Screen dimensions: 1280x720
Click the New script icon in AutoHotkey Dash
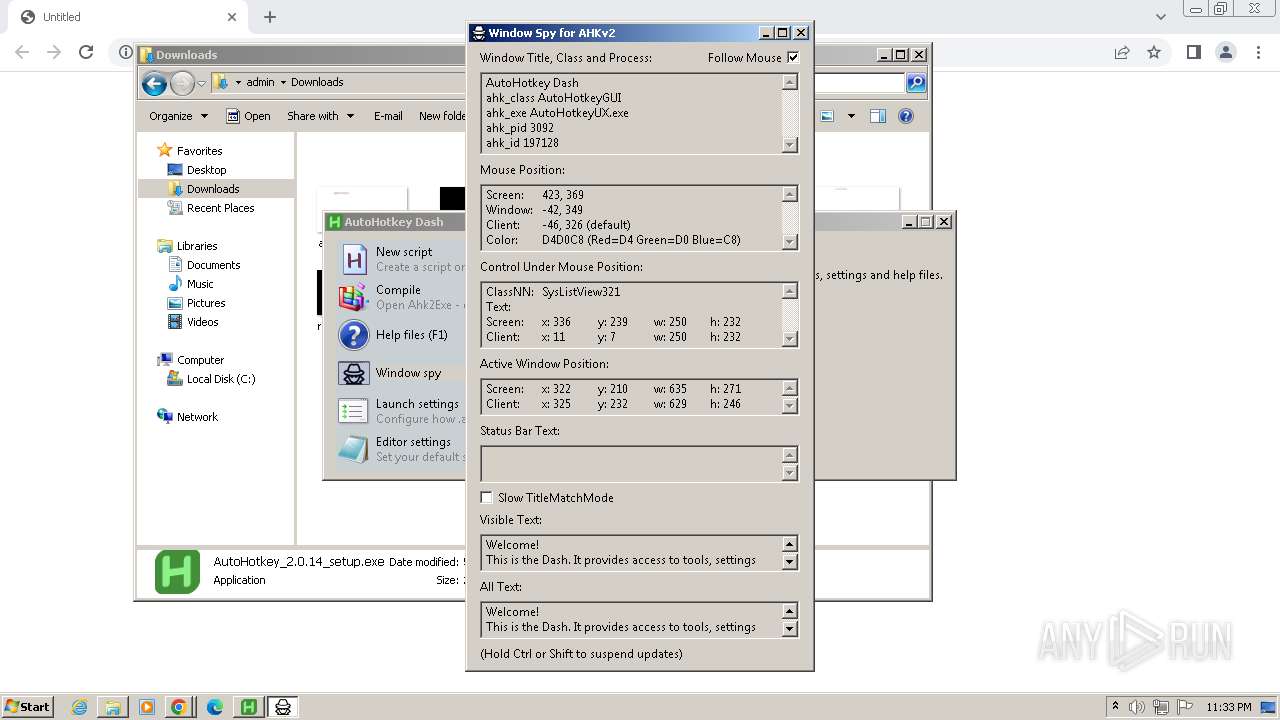tap(354, 259)
